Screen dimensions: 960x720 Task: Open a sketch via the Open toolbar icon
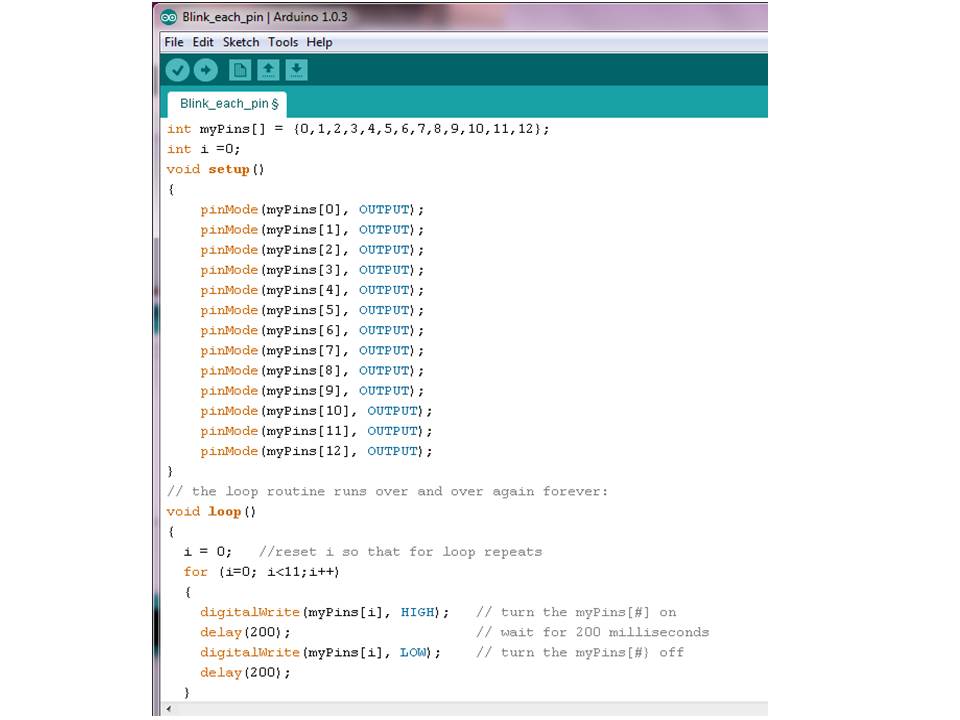point(268,70)
